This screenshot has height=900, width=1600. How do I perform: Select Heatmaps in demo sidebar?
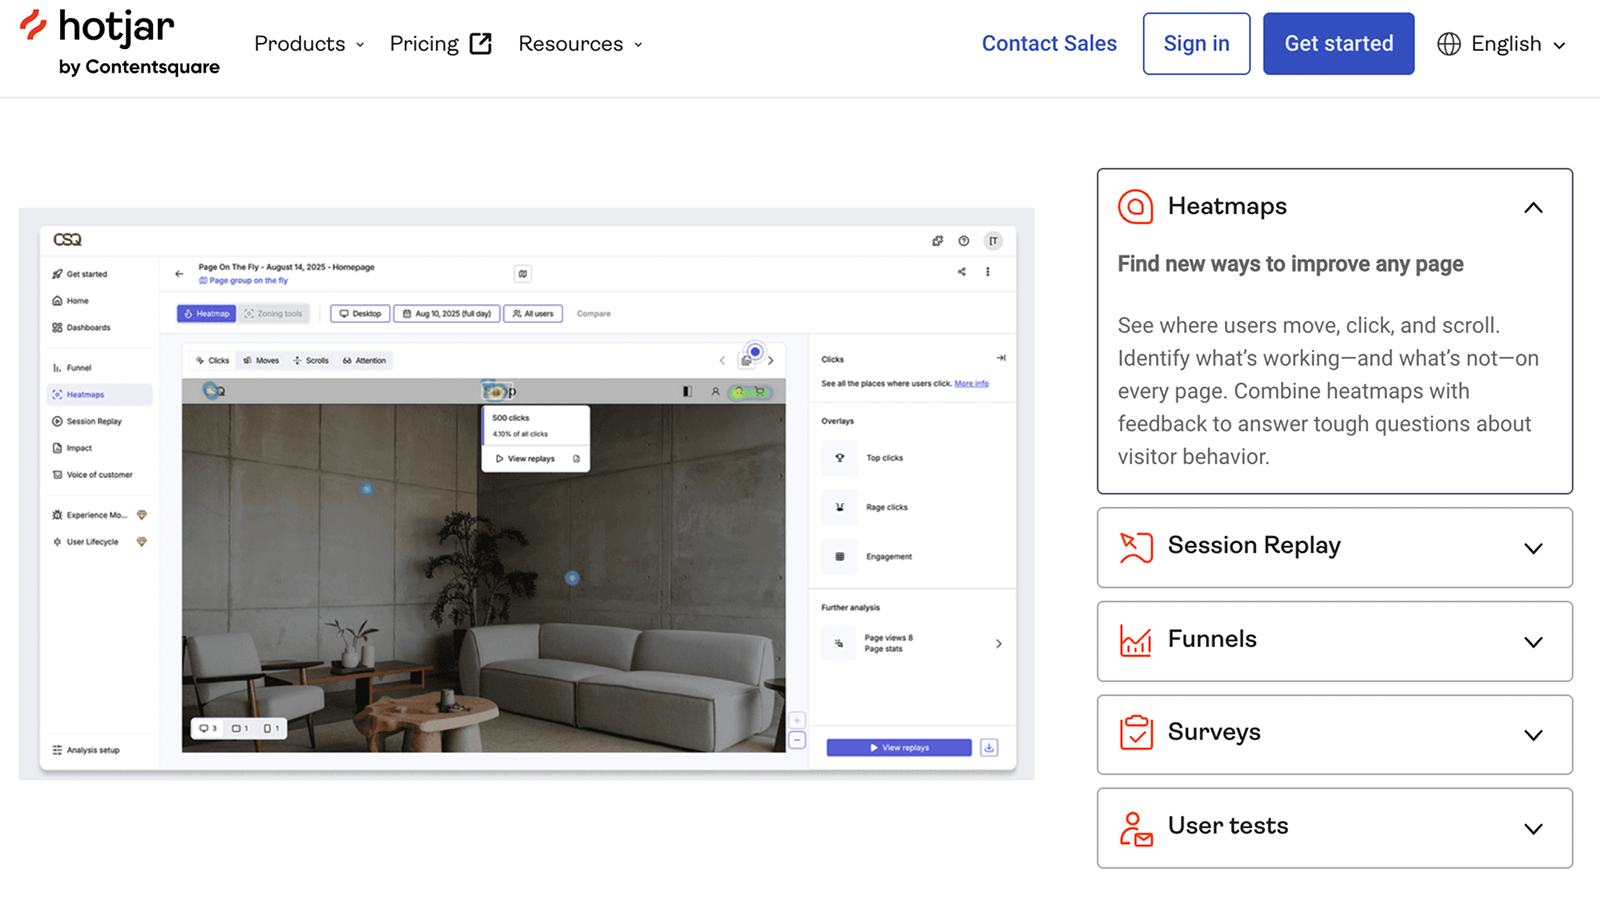(99, 395)
